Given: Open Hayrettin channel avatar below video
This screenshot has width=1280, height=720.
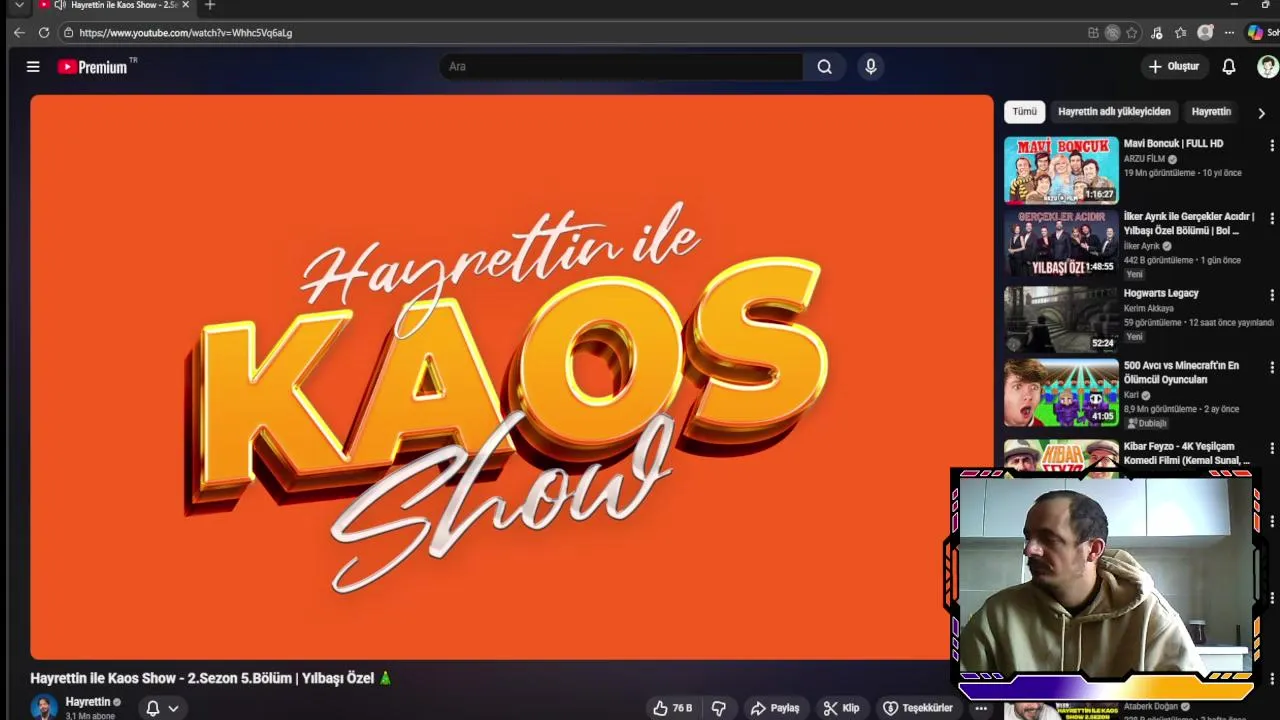Looking at the screenshot, I should coord(44,707).
